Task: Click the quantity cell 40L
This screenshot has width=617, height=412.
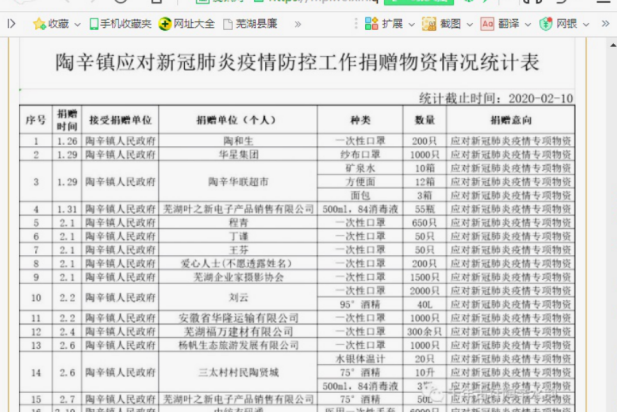Action: pos(425,304)
